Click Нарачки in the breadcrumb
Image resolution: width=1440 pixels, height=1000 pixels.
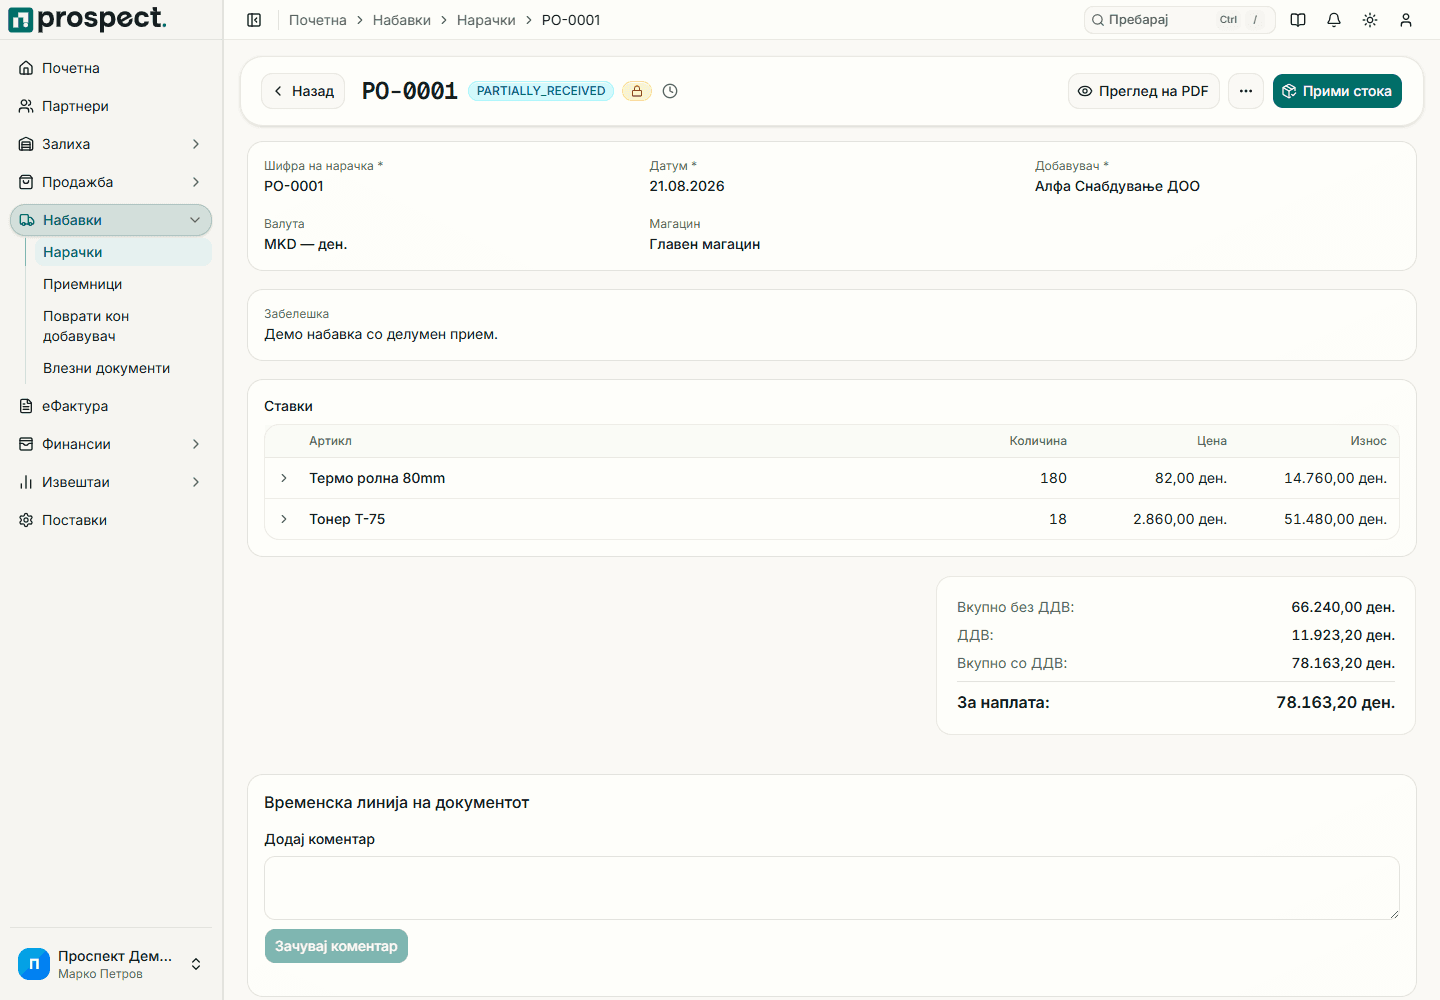[x=486, y=20]
